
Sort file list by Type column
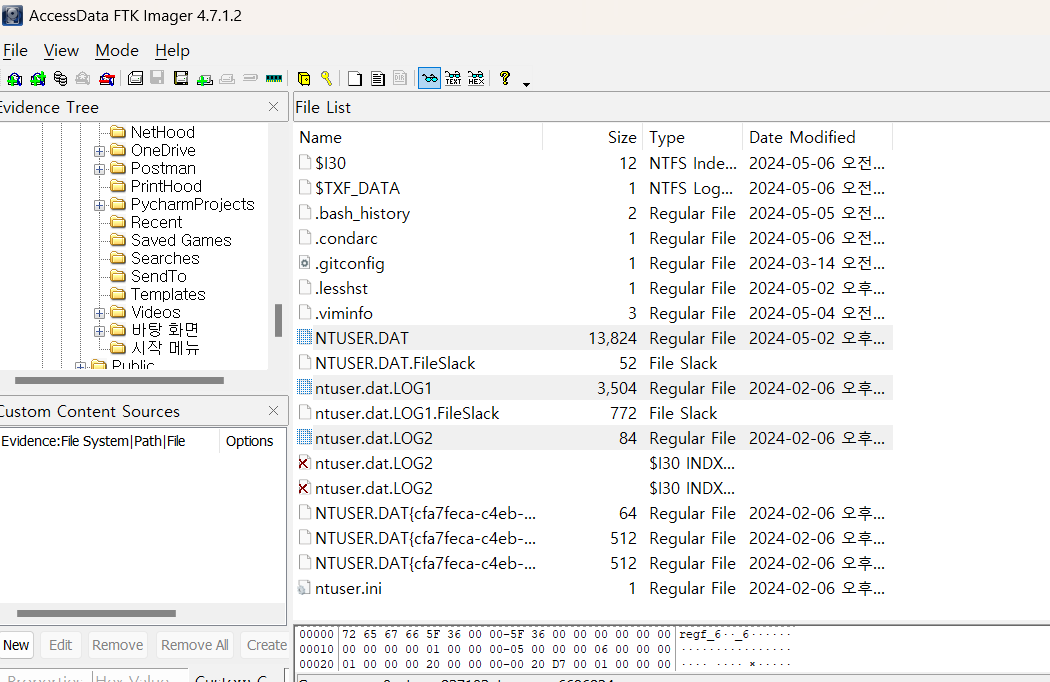(x=692, y=137)
